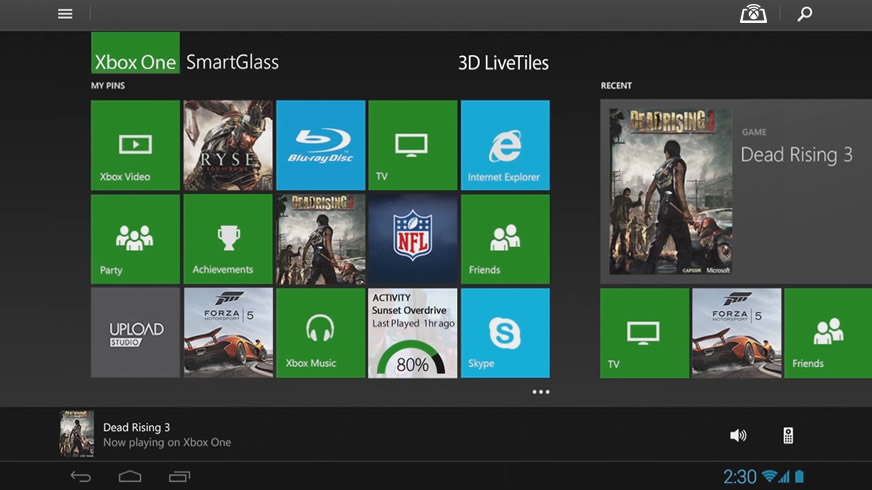Tap Now playing Dead Rising 3 thumbnail
This screenshot has width=872, height=490.
tap(77, 434)
